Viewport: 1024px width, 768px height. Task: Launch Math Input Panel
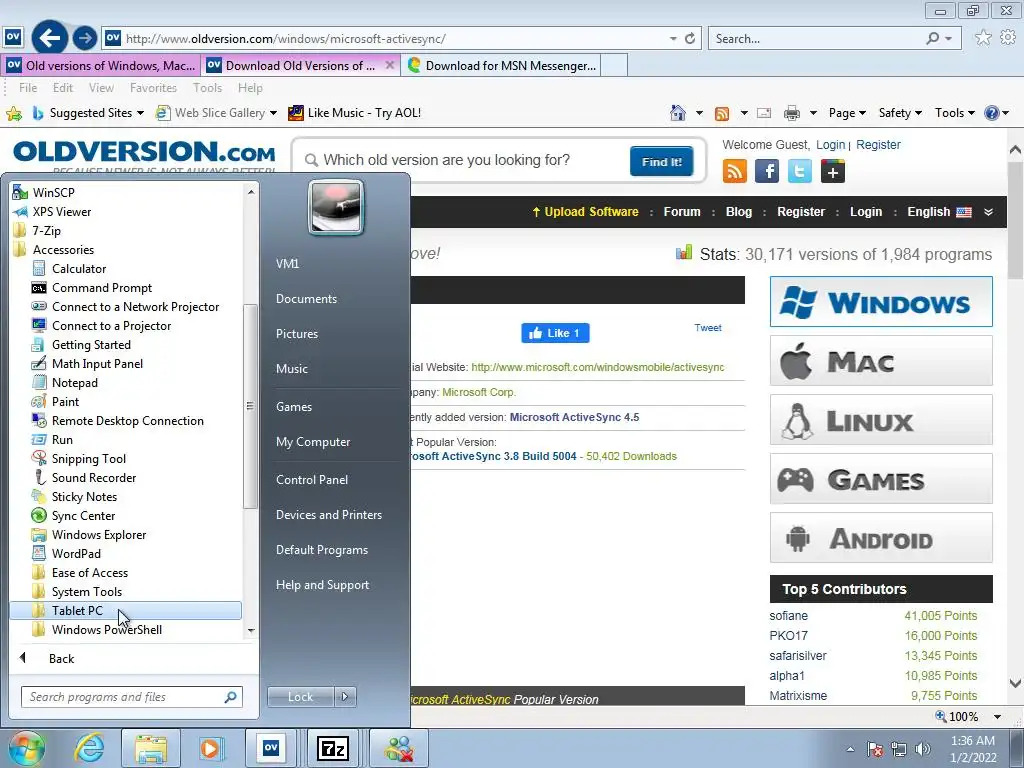pos(97,364)
